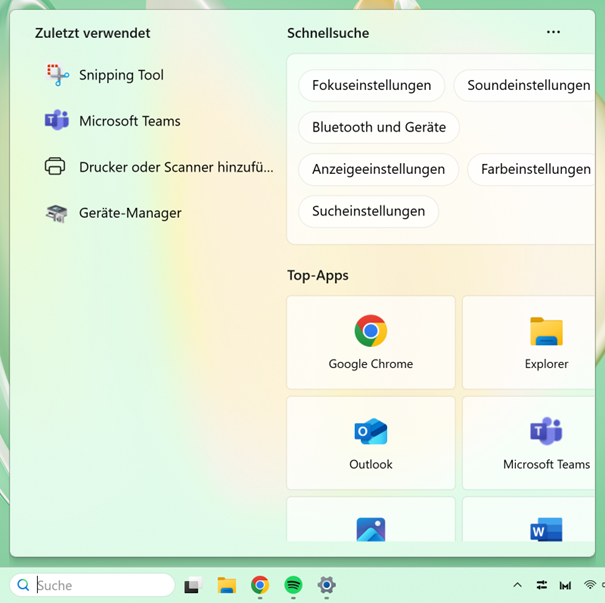Click the magnifier icon in search box
This screenshot has width=605, height=603.
pyautogui.click(x=23, y=585)
